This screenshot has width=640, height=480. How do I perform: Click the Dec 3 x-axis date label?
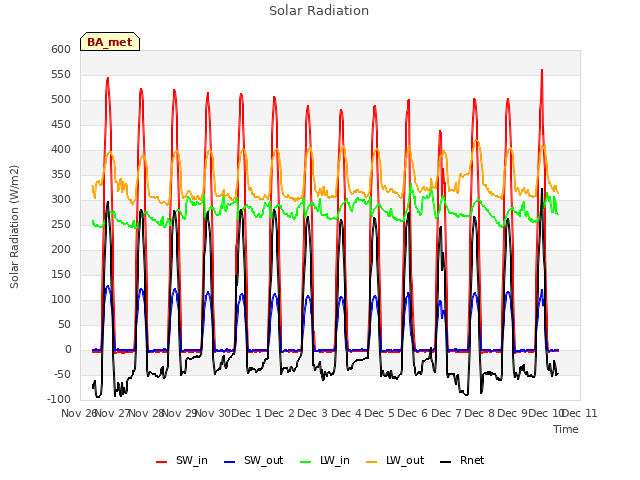pyautogui.click(x=313, y=413)
